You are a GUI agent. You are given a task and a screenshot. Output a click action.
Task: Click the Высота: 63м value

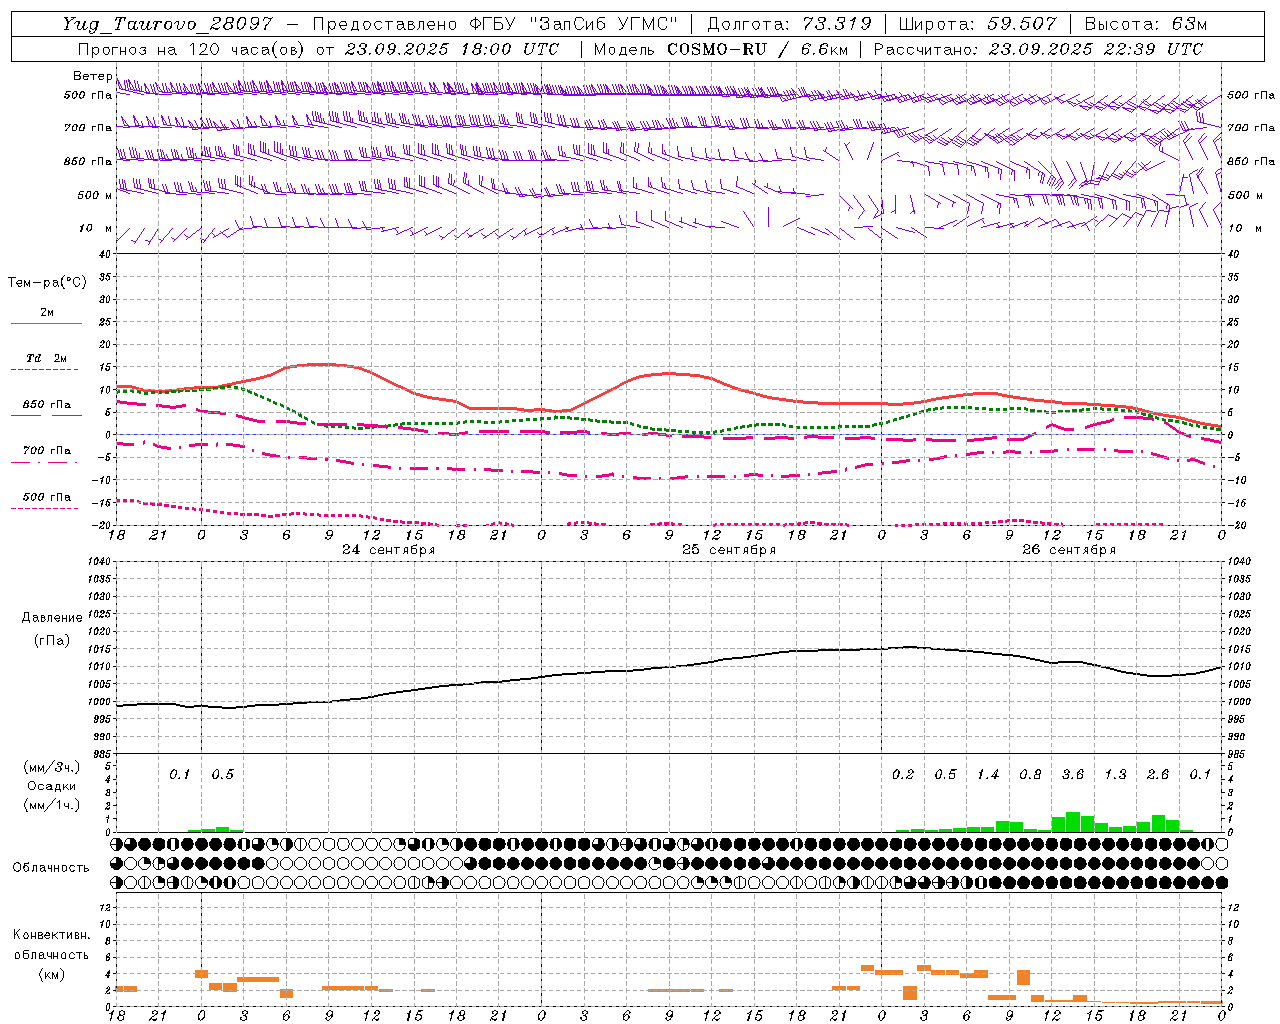pyautogui.click(x=1145, y=24)
